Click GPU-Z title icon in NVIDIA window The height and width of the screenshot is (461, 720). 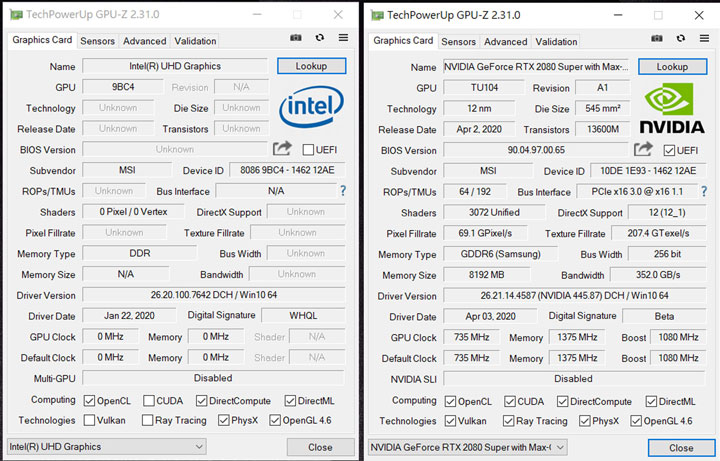(377, 15)
